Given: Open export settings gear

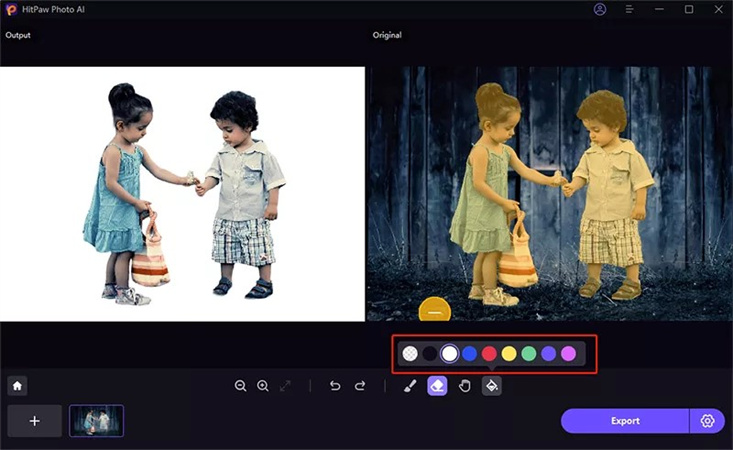Looking at the screenshot, I should pyautogui.click(x=708, y=421).
